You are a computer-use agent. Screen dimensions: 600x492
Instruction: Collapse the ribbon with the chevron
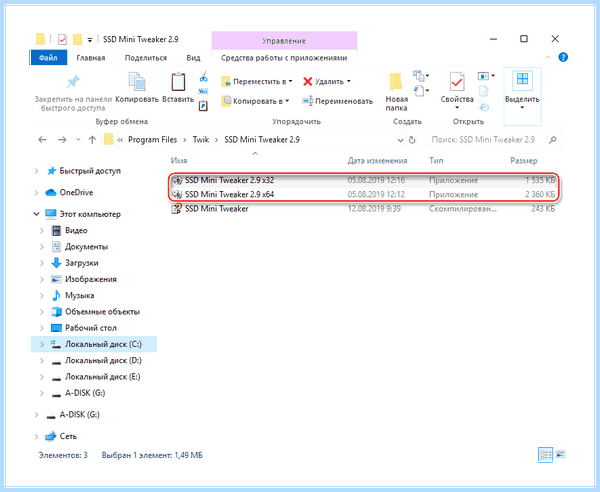click(548, 57)
